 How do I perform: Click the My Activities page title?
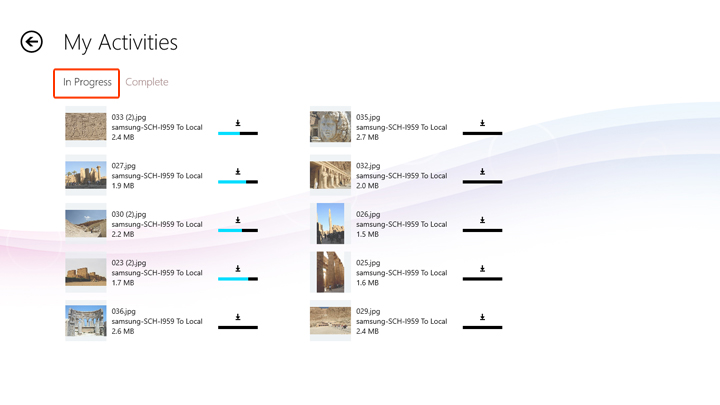tap(121, 42)
